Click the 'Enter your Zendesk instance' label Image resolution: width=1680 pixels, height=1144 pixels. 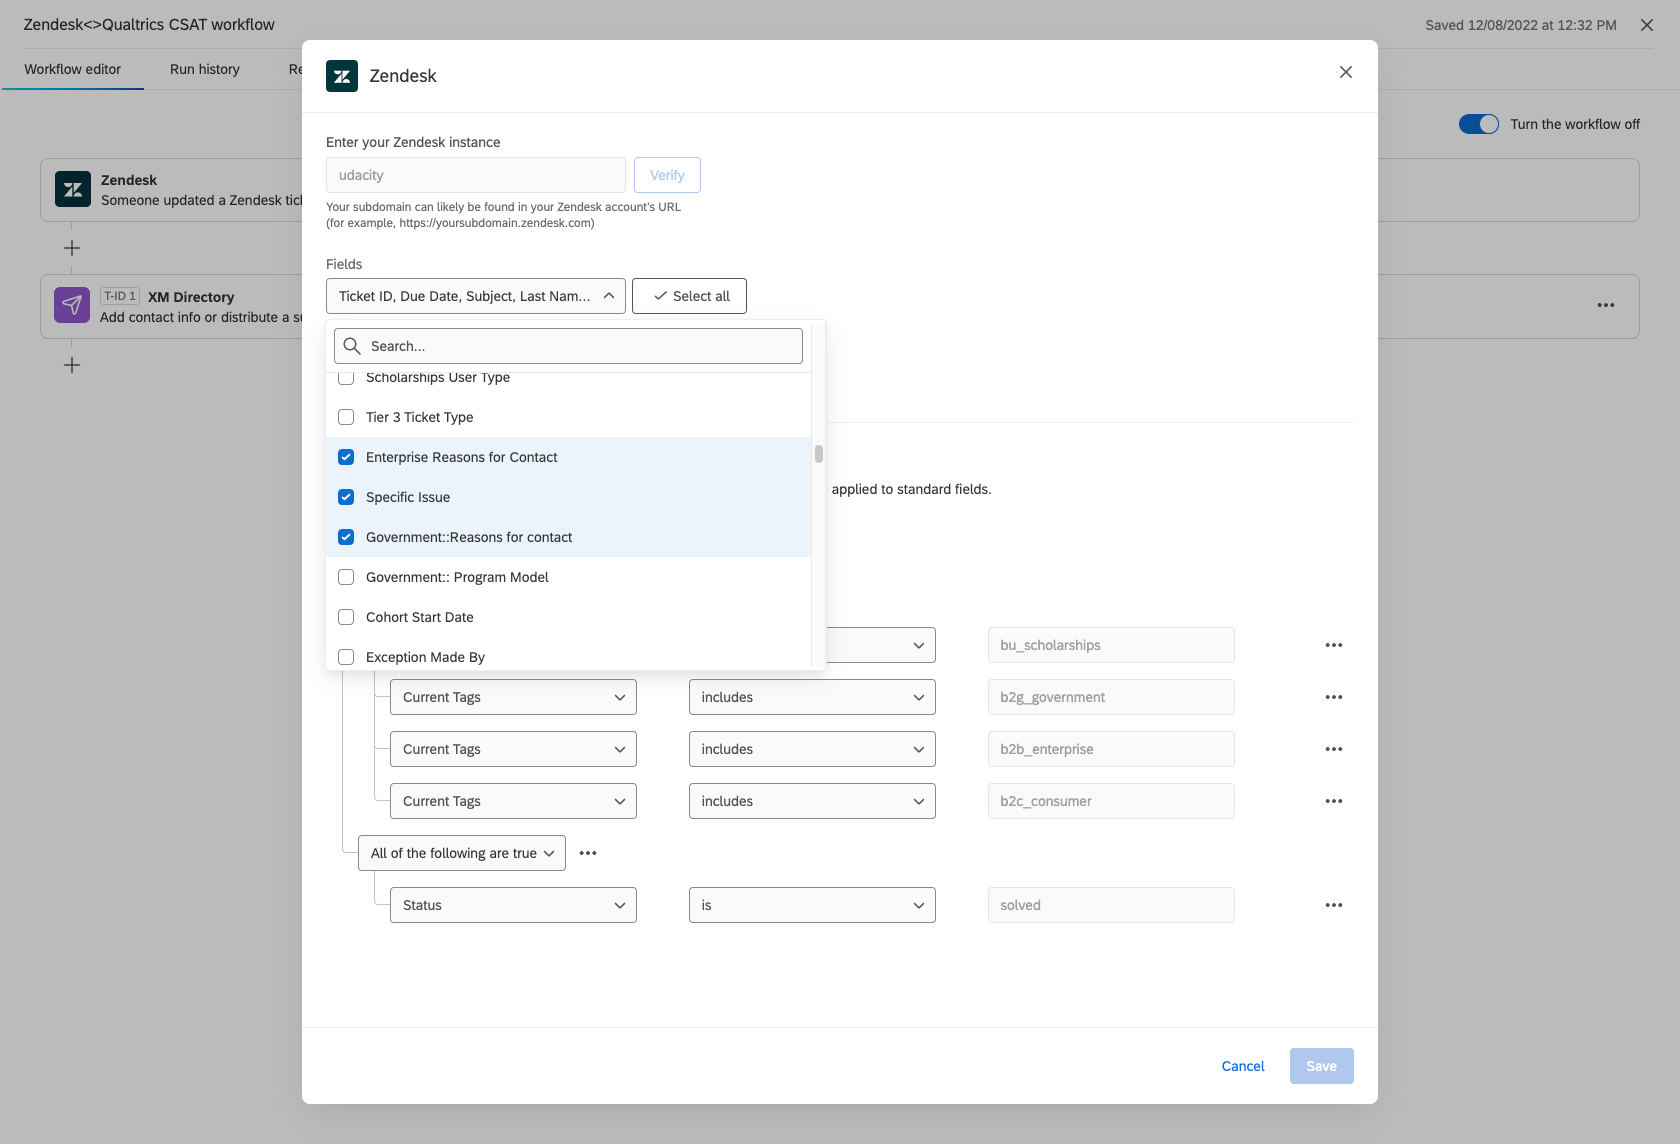(x=413, y=142)
